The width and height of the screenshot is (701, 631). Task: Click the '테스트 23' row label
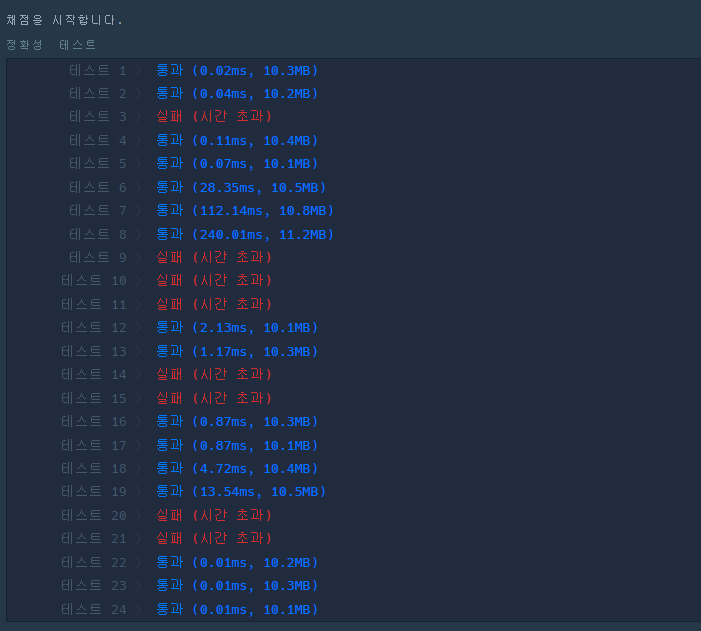point(94,585)
